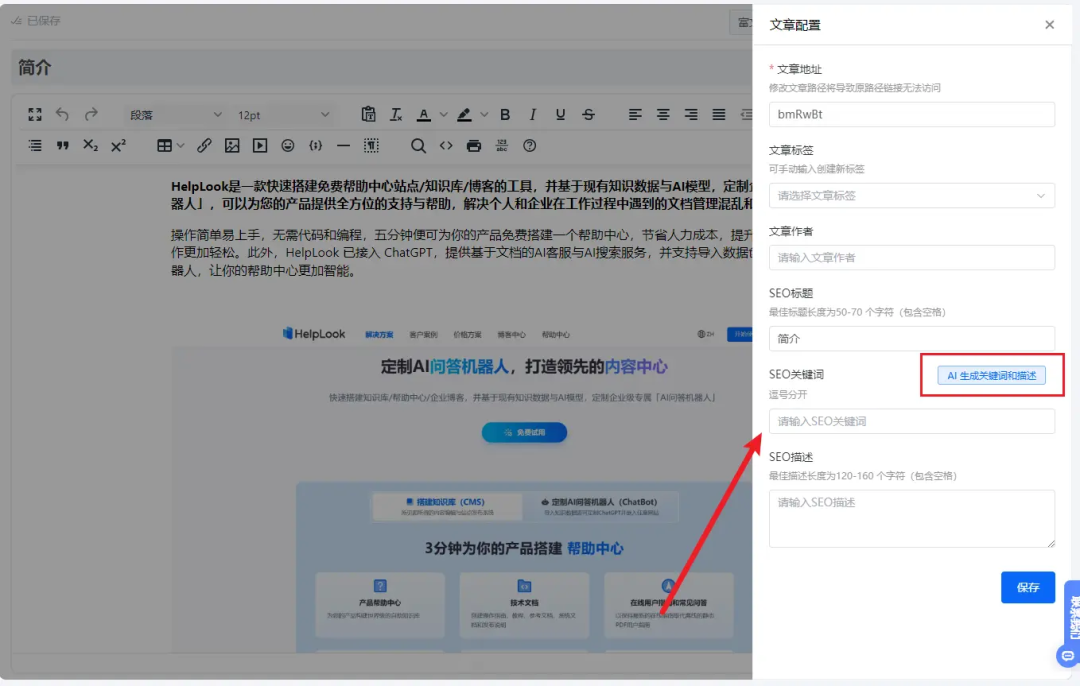
Task: Print the document
Action: click(x=474, y=145)
